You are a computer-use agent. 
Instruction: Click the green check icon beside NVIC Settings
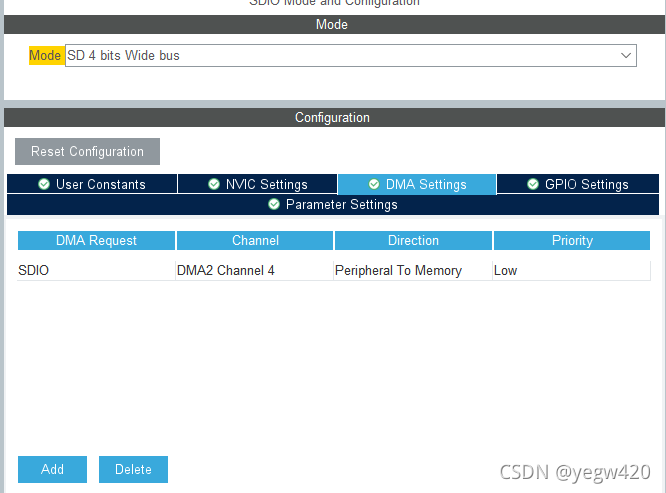[x=214, y=184]
